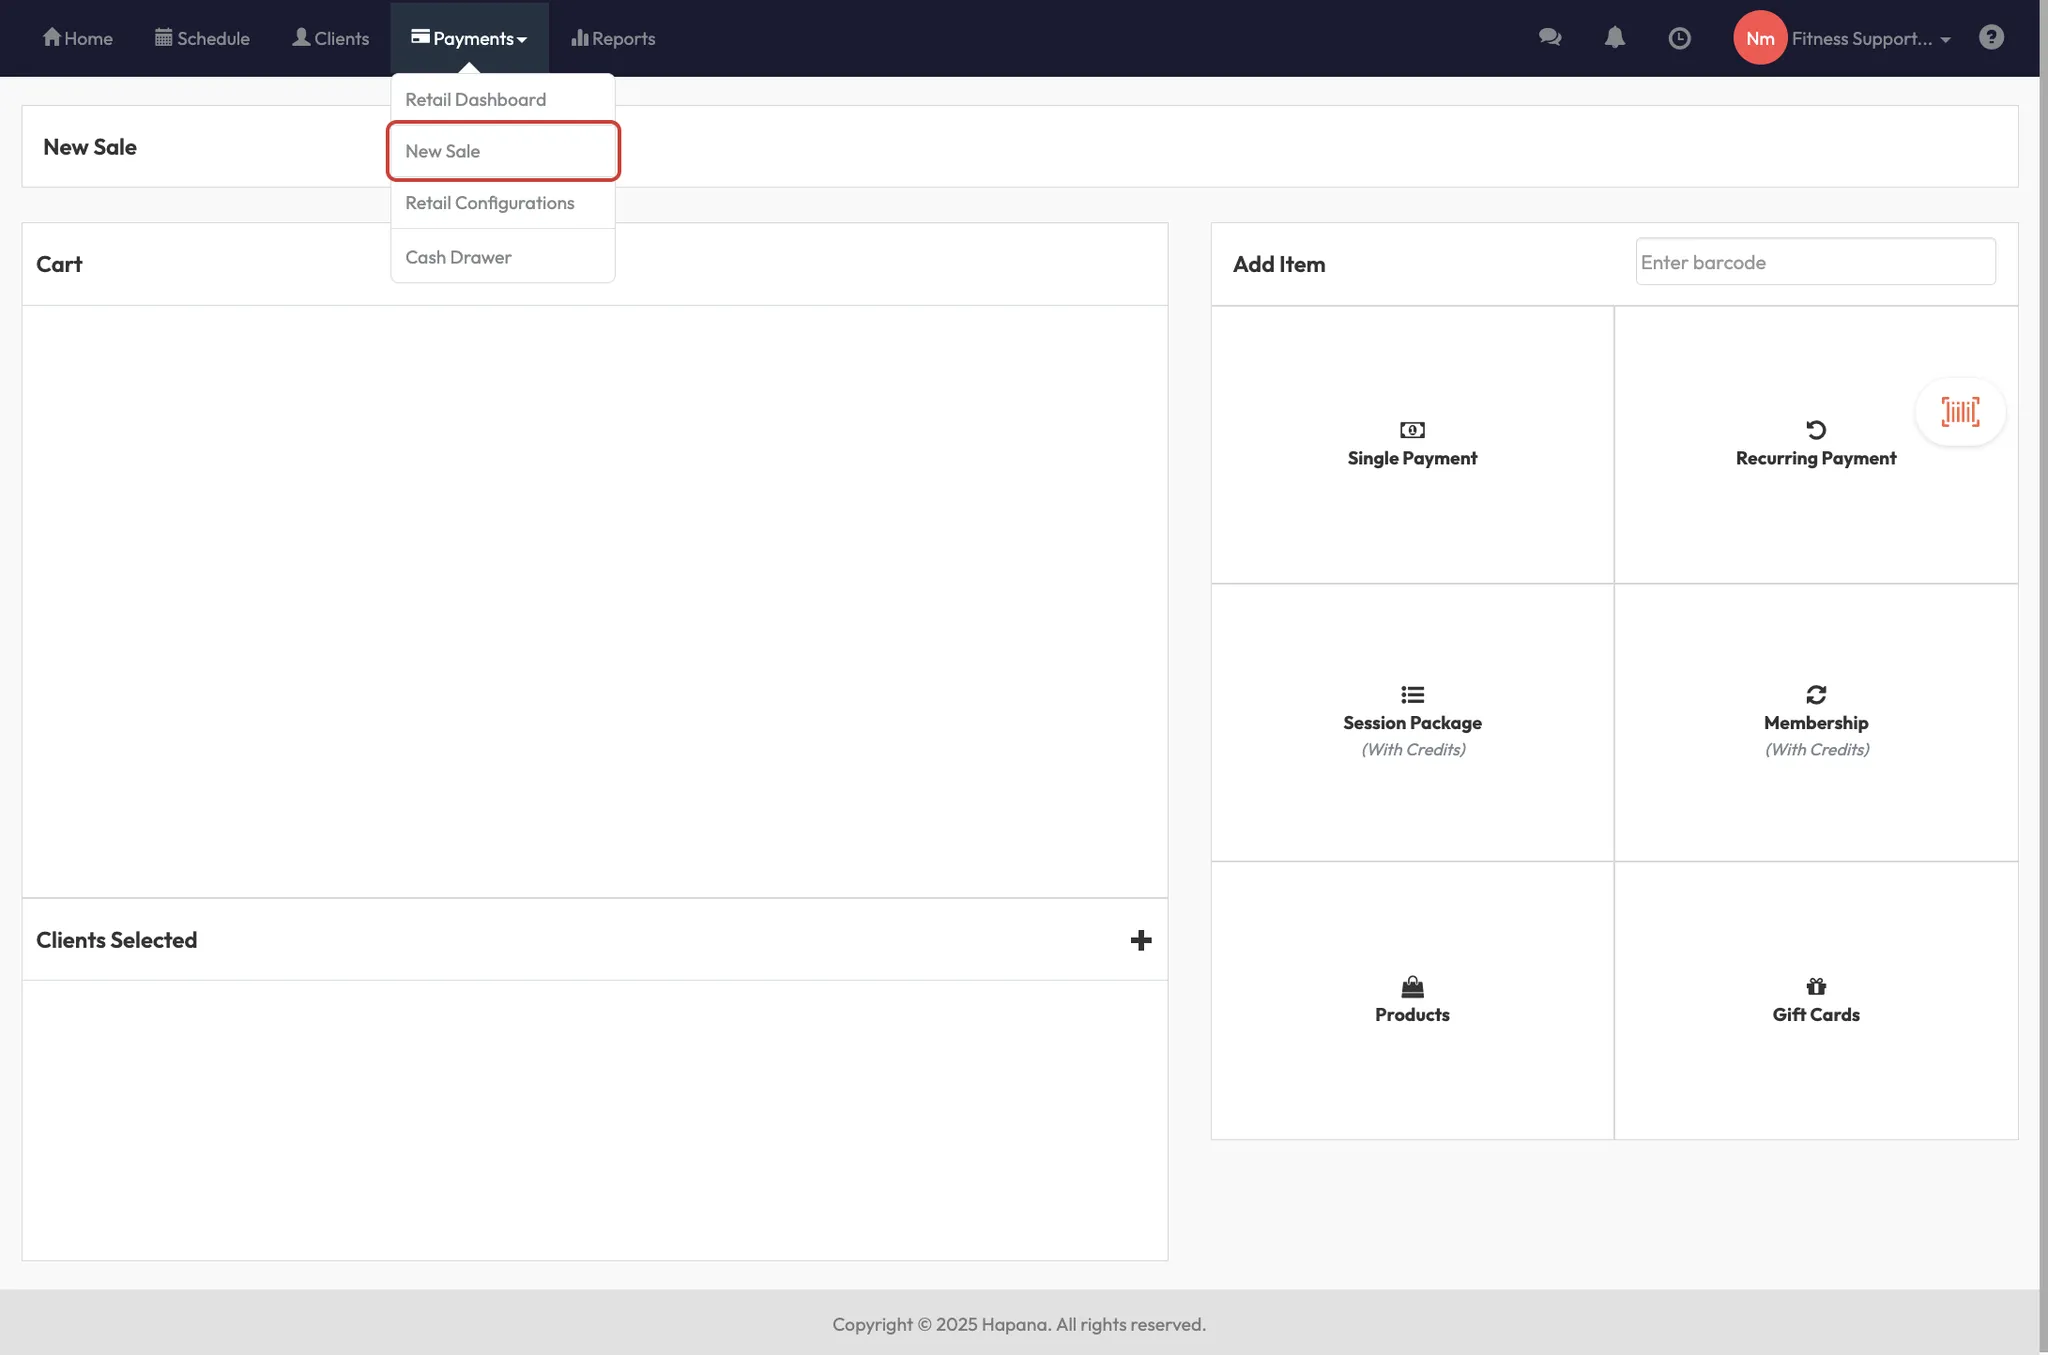Image resolution: width=2048 pixels, height=1355 pixels.
Task: Open the chat messages icon
Action: tap(1550, 38)
